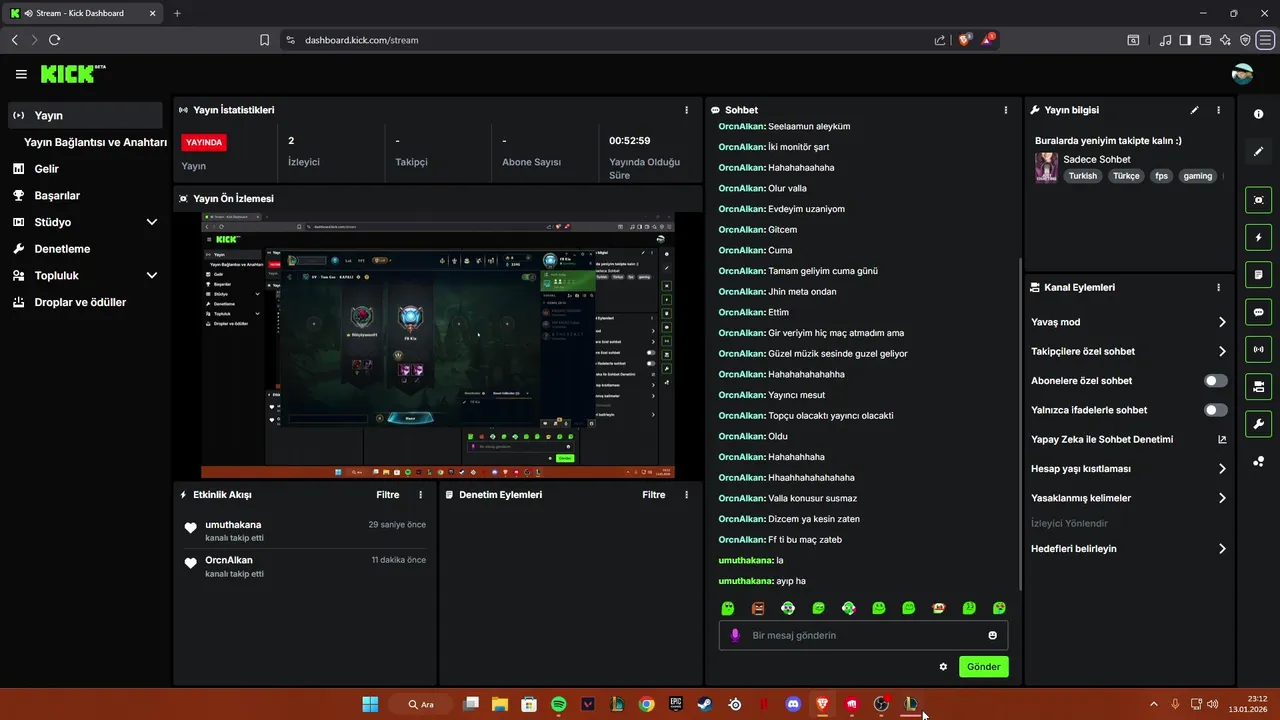The height and width of the screenshot is (720, 1280).
Task: Open Hesap yaşı kısıtlaması arrow
Action: tap(1222, 468)
